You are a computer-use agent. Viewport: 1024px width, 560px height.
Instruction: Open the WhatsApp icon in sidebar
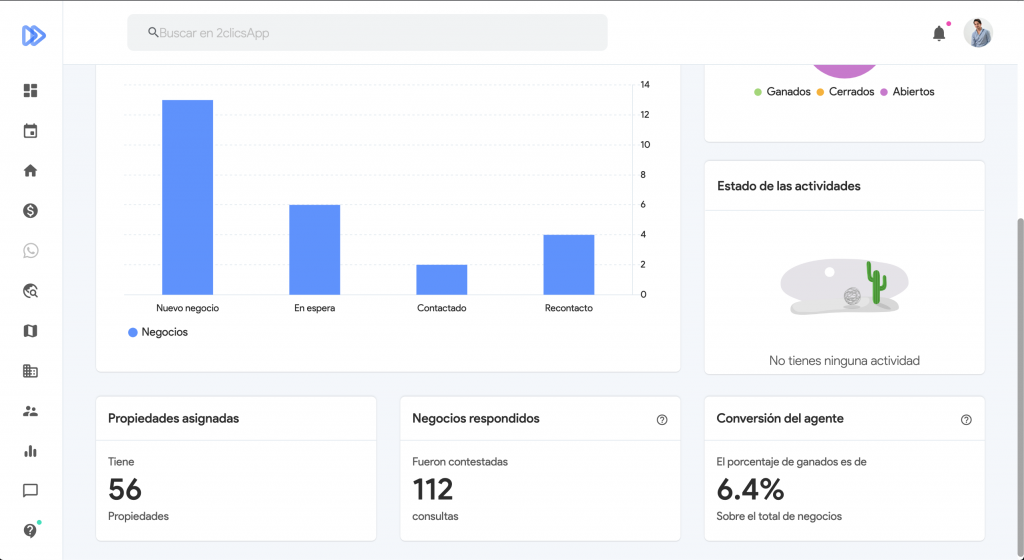point(31,251)
